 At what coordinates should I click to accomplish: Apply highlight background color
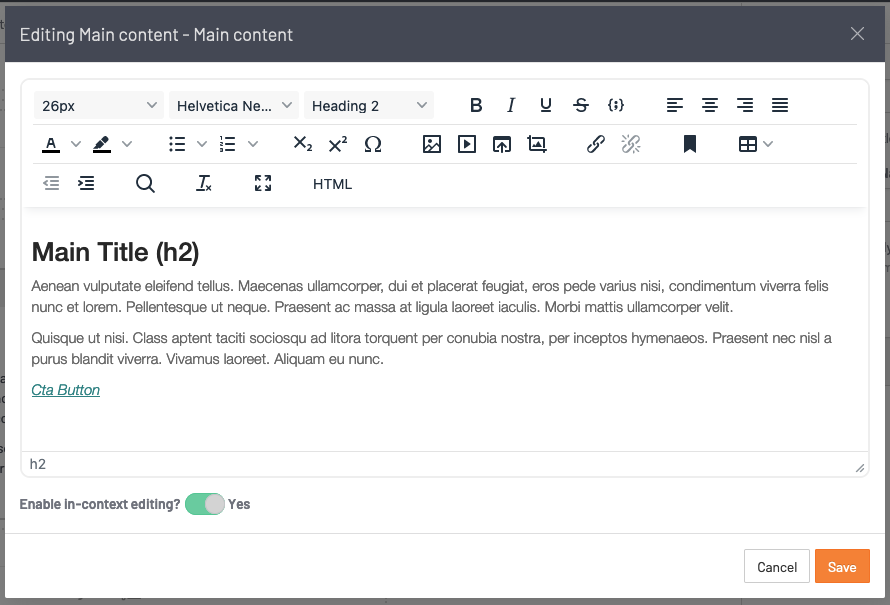click(x=102, y=144)
